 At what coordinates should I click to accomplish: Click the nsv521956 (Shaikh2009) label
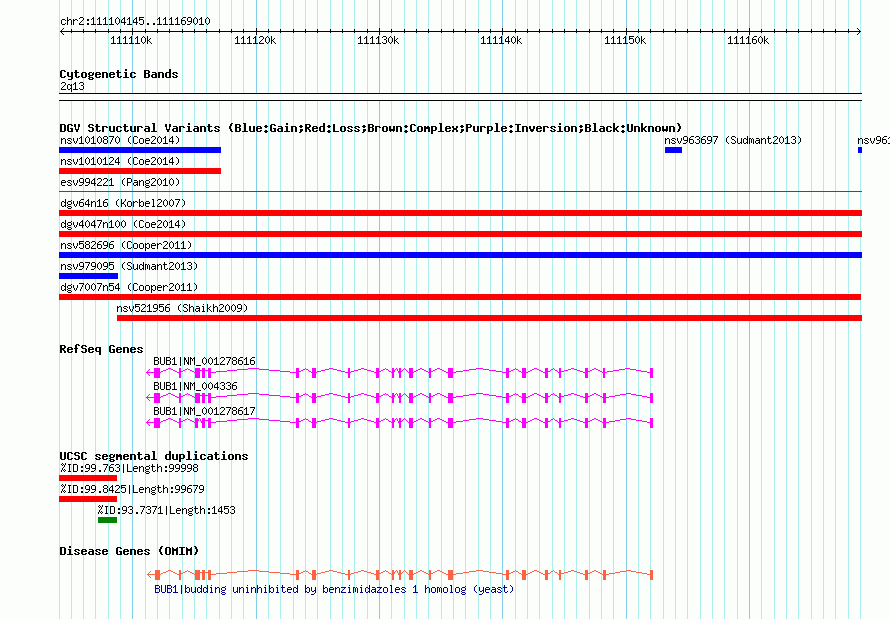pyautogui.click(x=182, y=308)
